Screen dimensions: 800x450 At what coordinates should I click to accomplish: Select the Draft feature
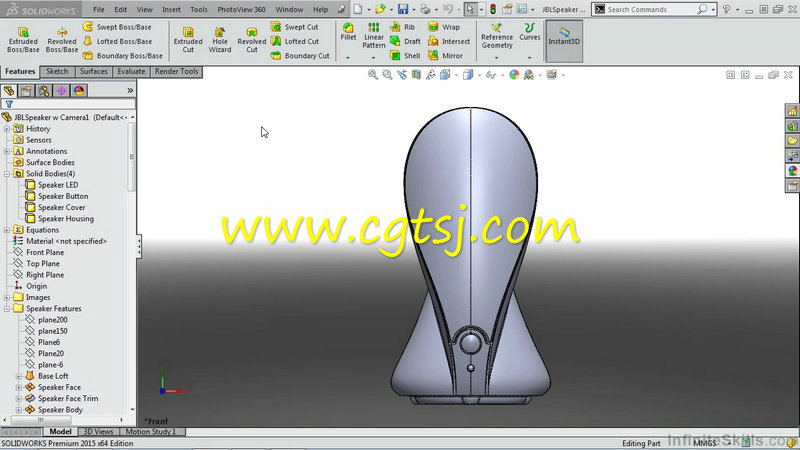tap(406, 41)
